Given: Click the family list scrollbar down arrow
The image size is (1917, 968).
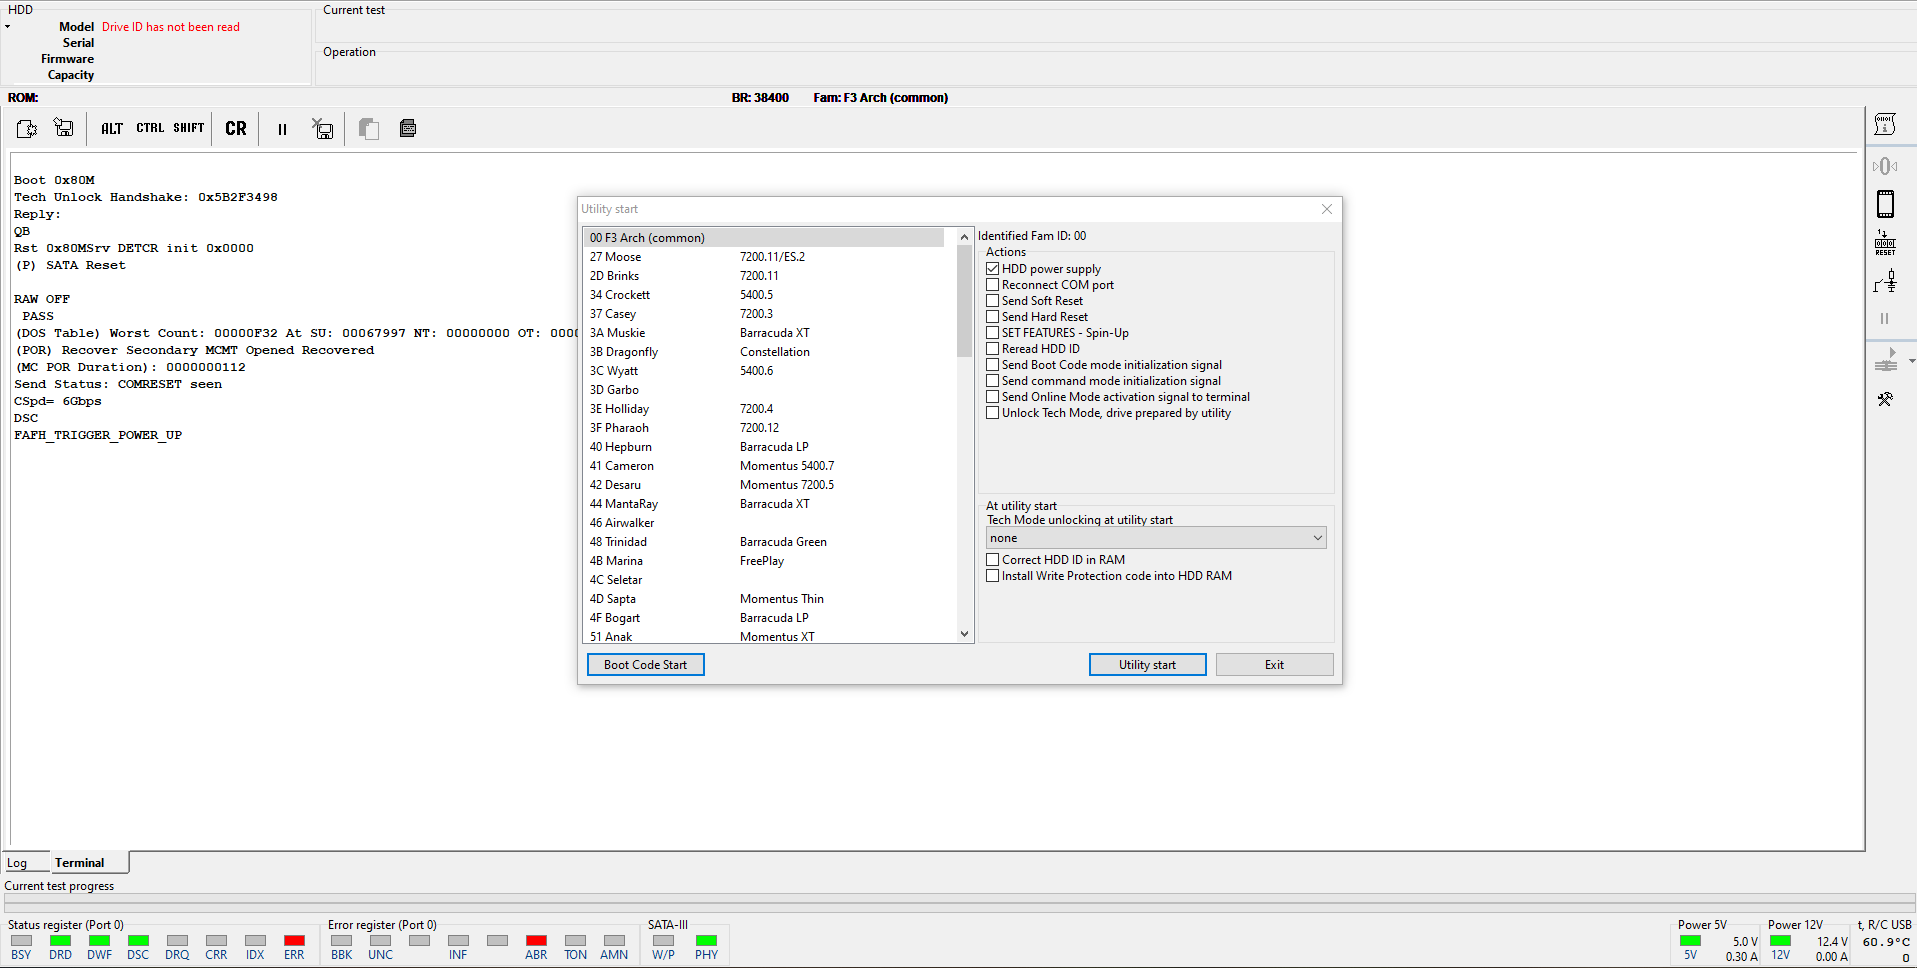Looking at the screenshot, I should [x=964, y=633].
